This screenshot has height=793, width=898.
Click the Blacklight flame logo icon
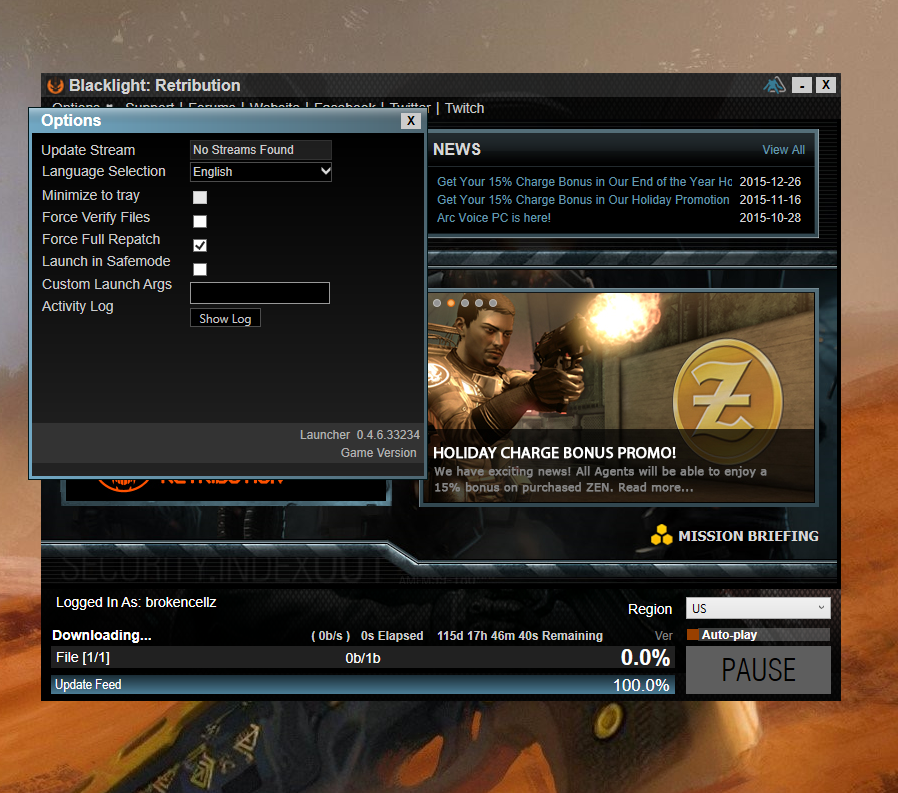(x=56, y=85)
